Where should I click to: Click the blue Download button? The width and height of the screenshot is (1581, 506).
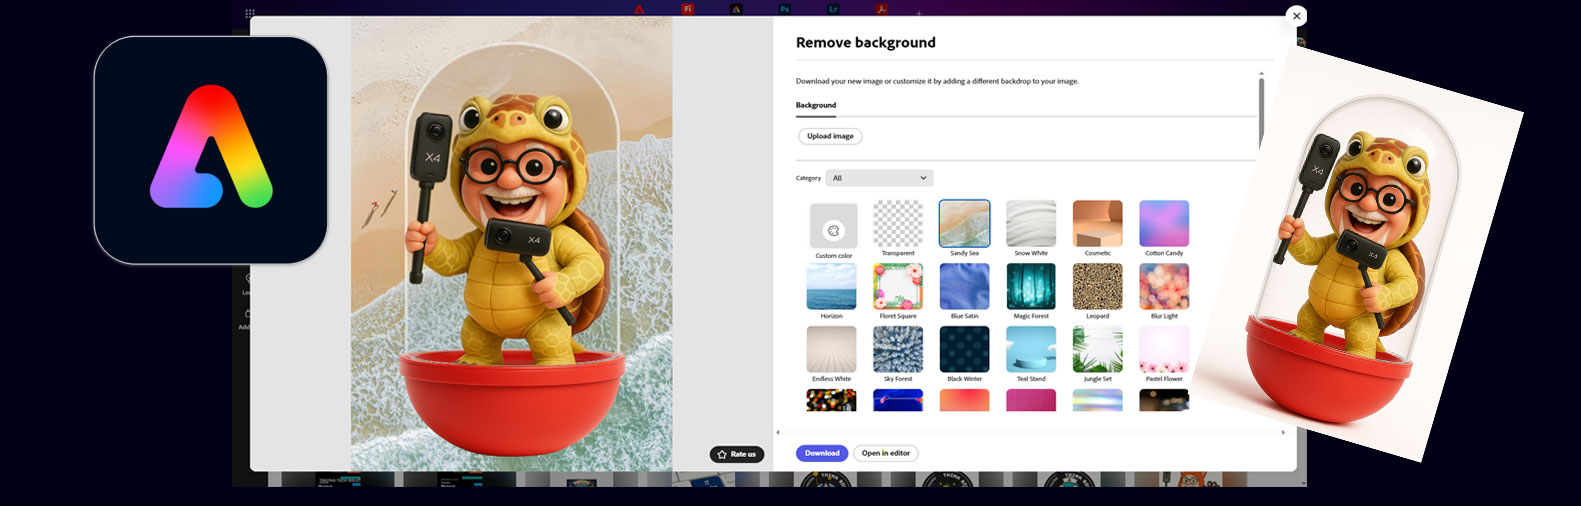[x=822, y=453]
